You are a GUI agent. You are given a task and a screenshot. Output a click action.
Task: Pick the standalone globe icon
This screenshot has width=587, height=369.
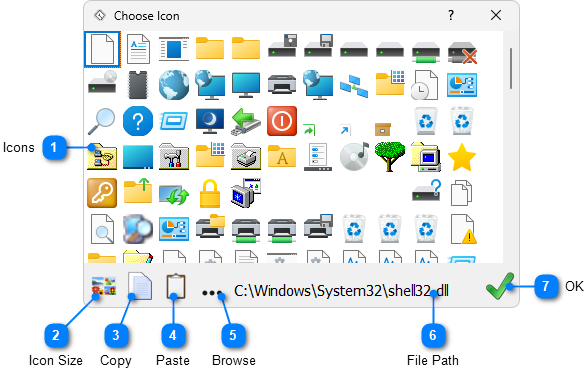tap(174, 85)
